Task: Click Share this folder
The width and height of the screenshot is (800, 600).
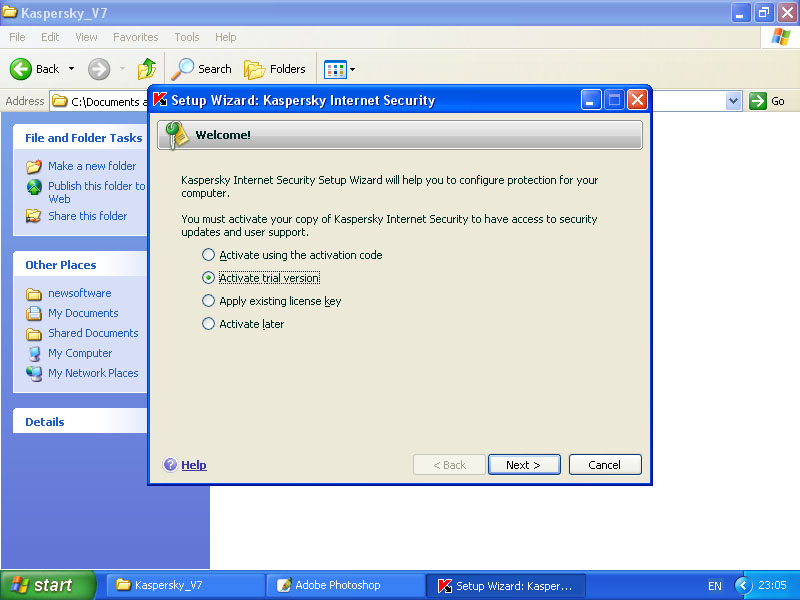Action: point(87,216)
